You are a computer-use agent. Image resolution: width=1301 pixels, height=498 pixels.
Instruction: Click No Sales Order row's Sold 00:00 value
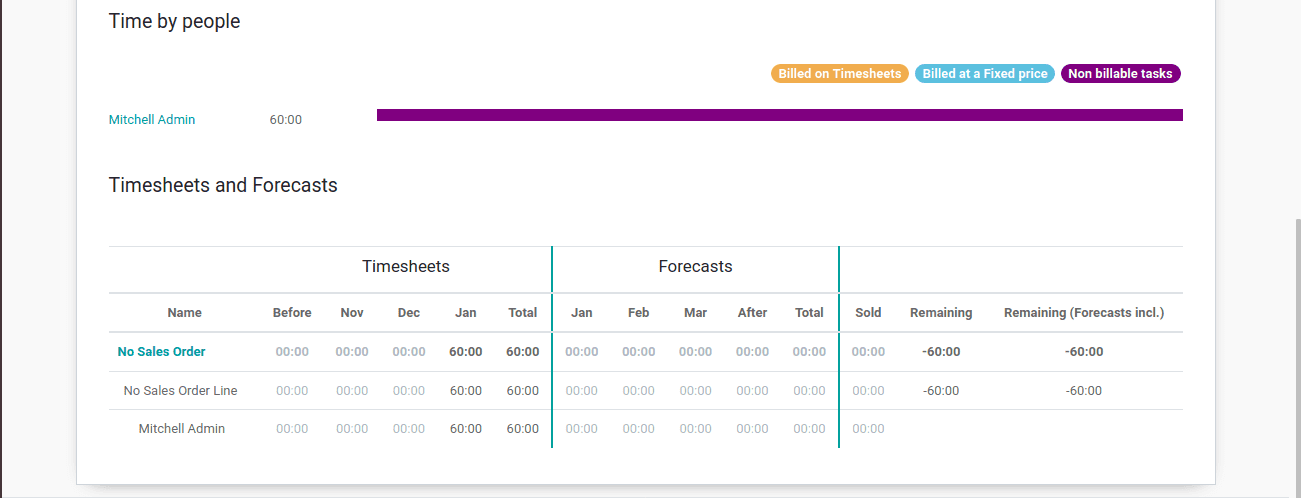(x=869, y=352)
